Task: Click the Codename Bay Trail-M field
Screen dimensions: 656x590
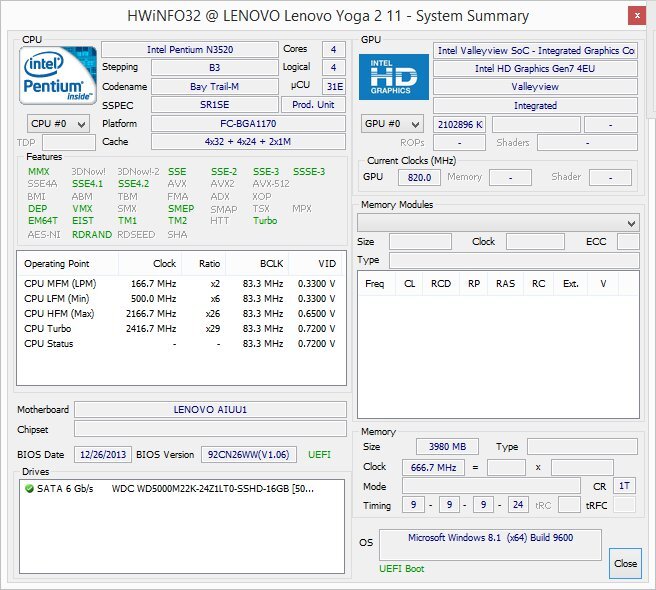Action: (214, 87)
